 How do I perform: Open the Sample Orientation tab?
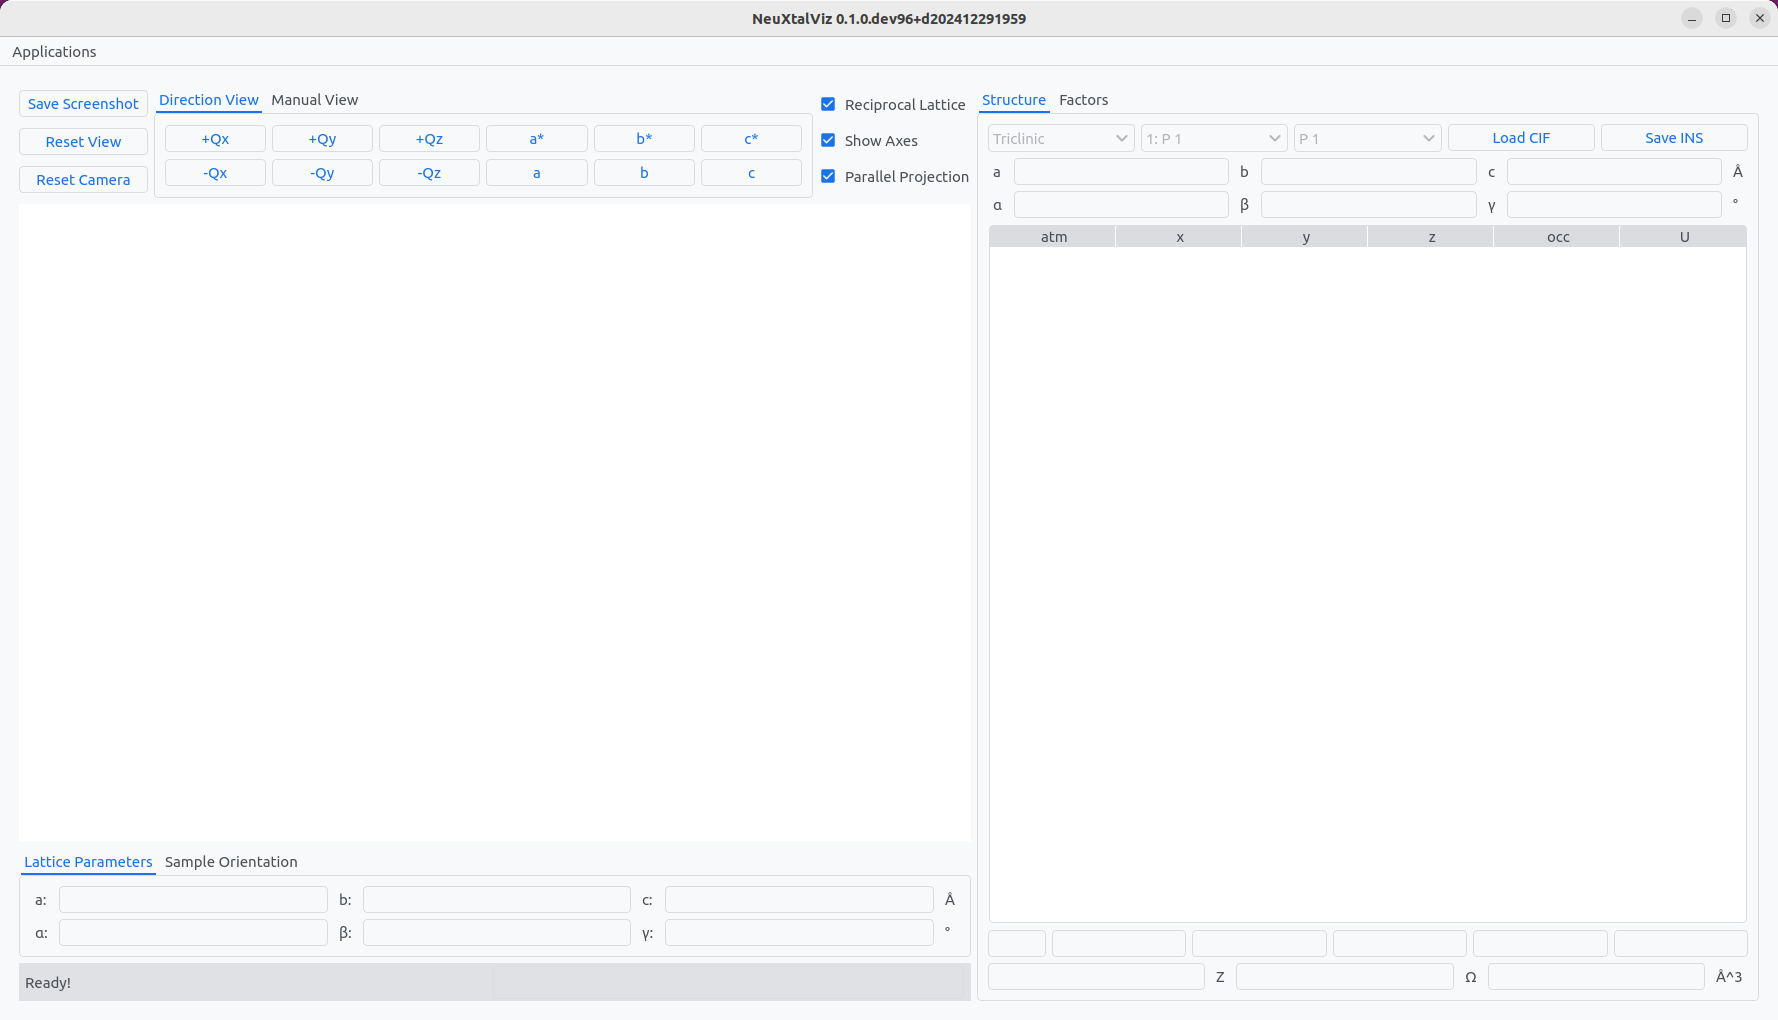tap(231, 862)
